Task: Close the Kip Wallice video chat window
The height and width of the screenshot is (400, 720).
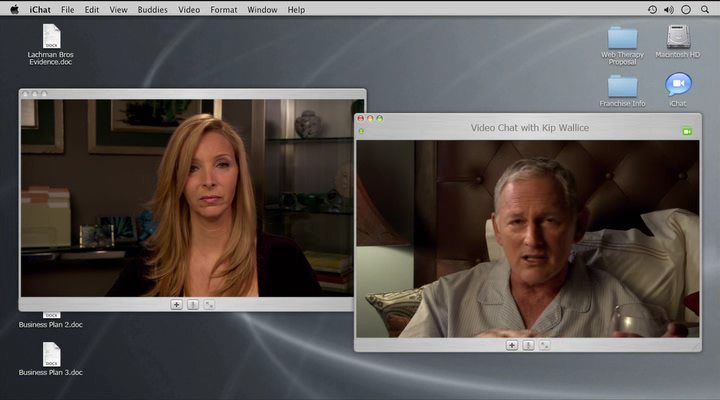Action: pyautogui.click(x=361, y=118)
